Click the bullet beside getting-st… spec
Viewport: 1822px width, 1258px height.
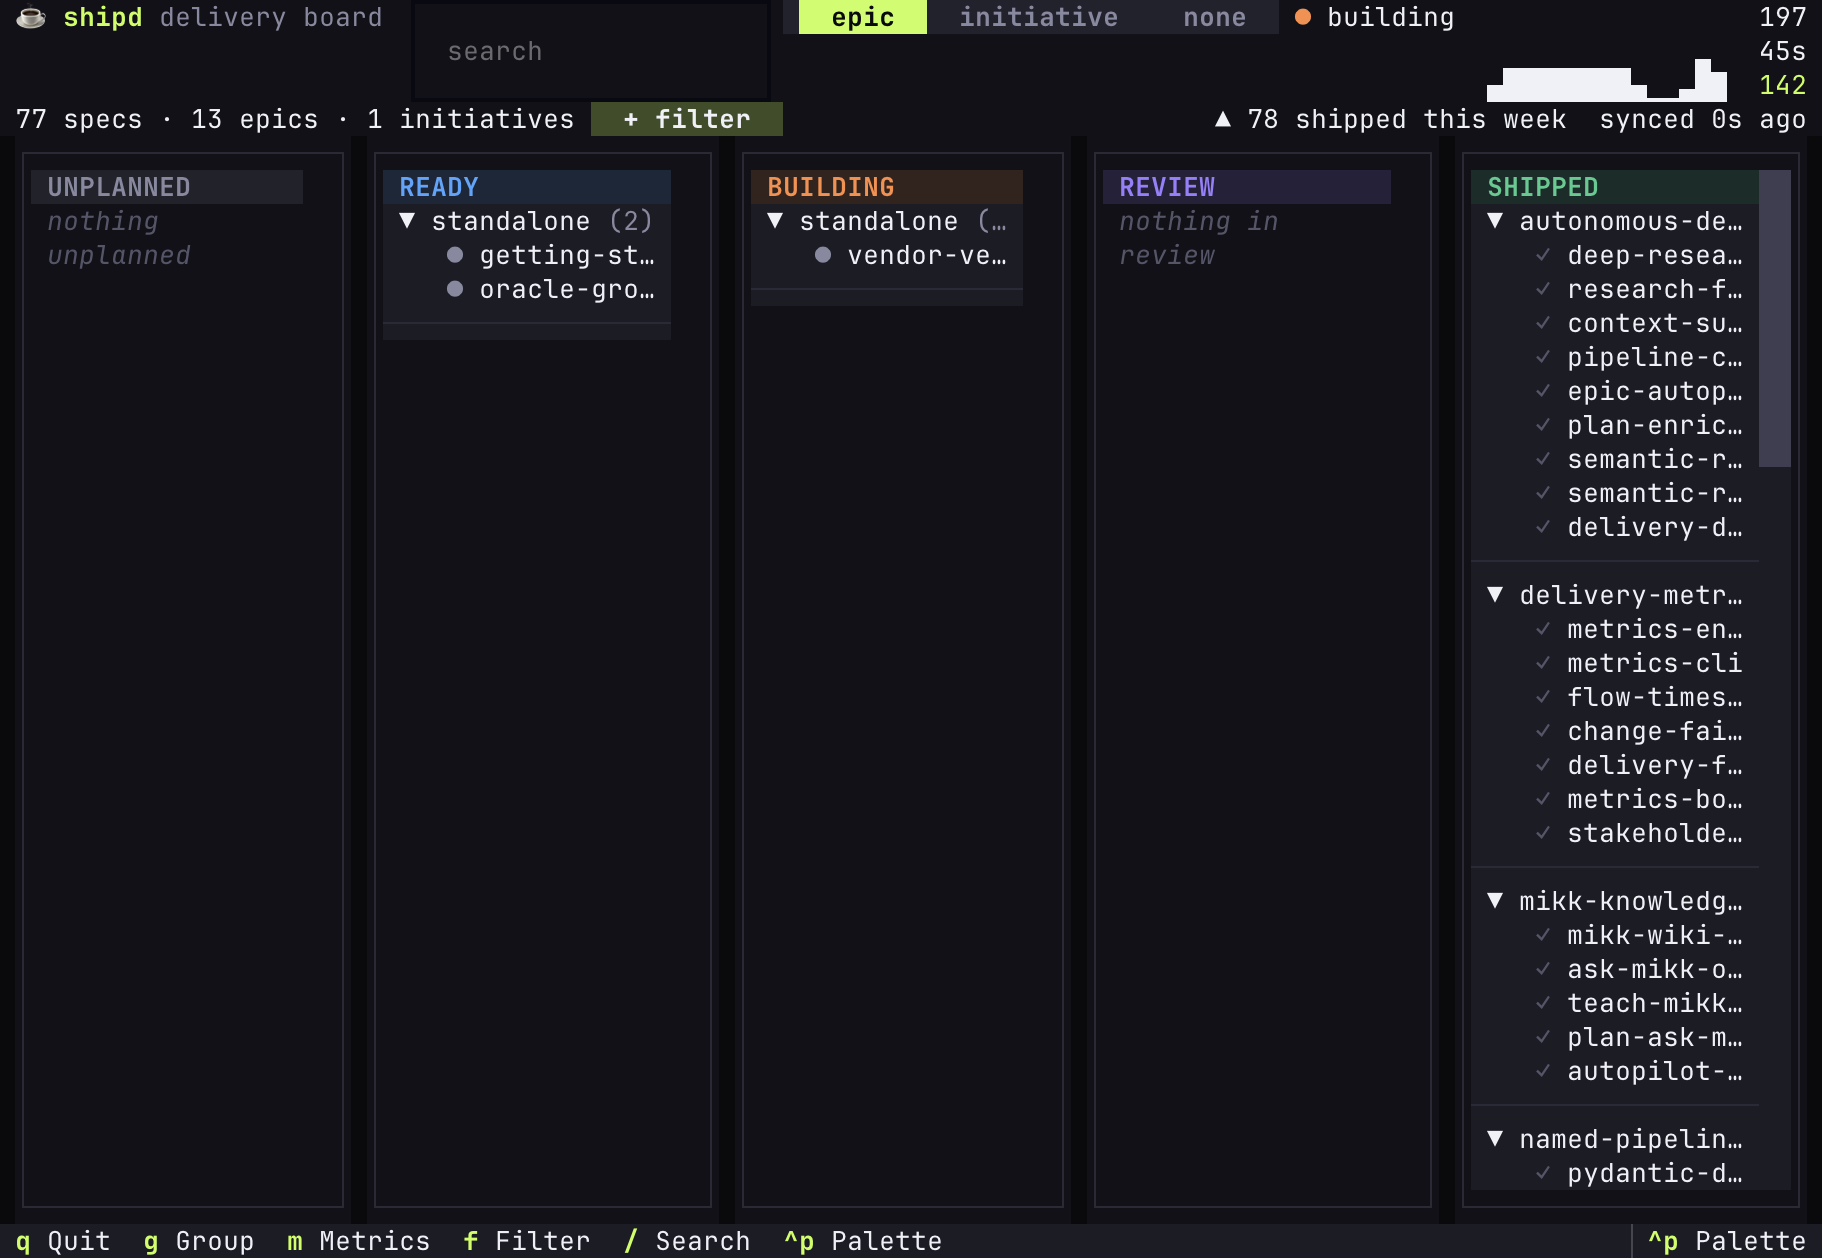(x=455, y=255)
